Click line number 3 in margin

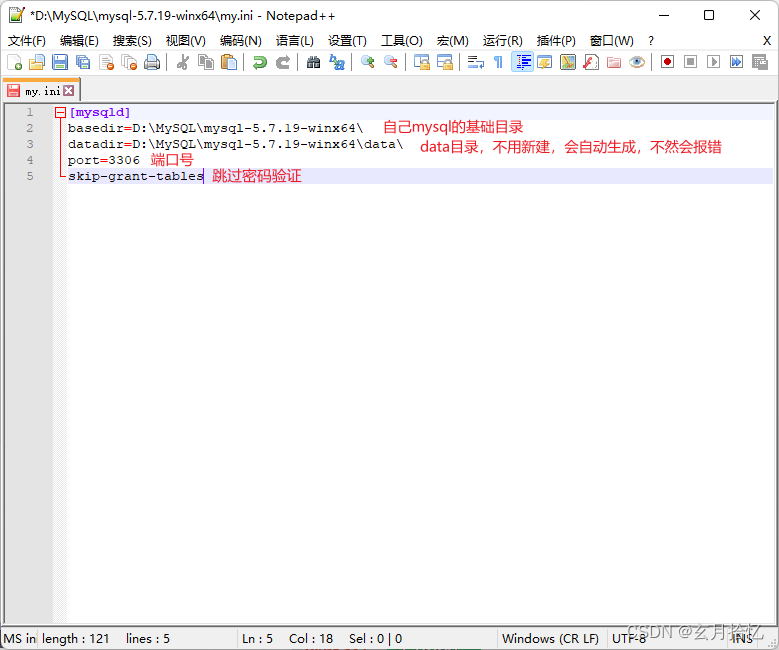tap(30, 144)
